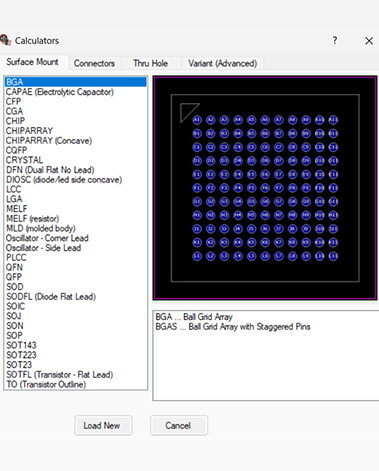Switch to the Surface Mount tab

(x=33, y=62)
